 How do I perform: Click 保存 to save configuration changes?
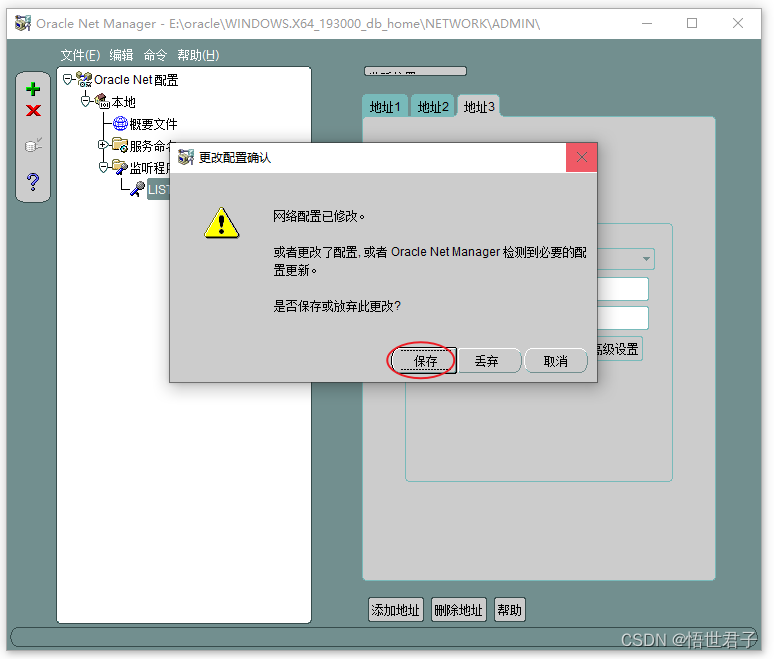click(425, 361)
